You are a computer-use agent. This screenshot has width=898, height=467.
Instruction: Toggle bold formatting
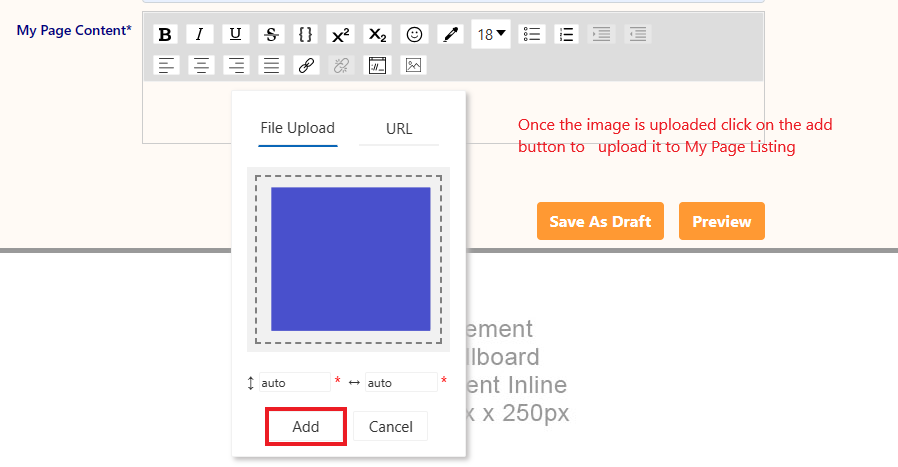pos(166,34)
